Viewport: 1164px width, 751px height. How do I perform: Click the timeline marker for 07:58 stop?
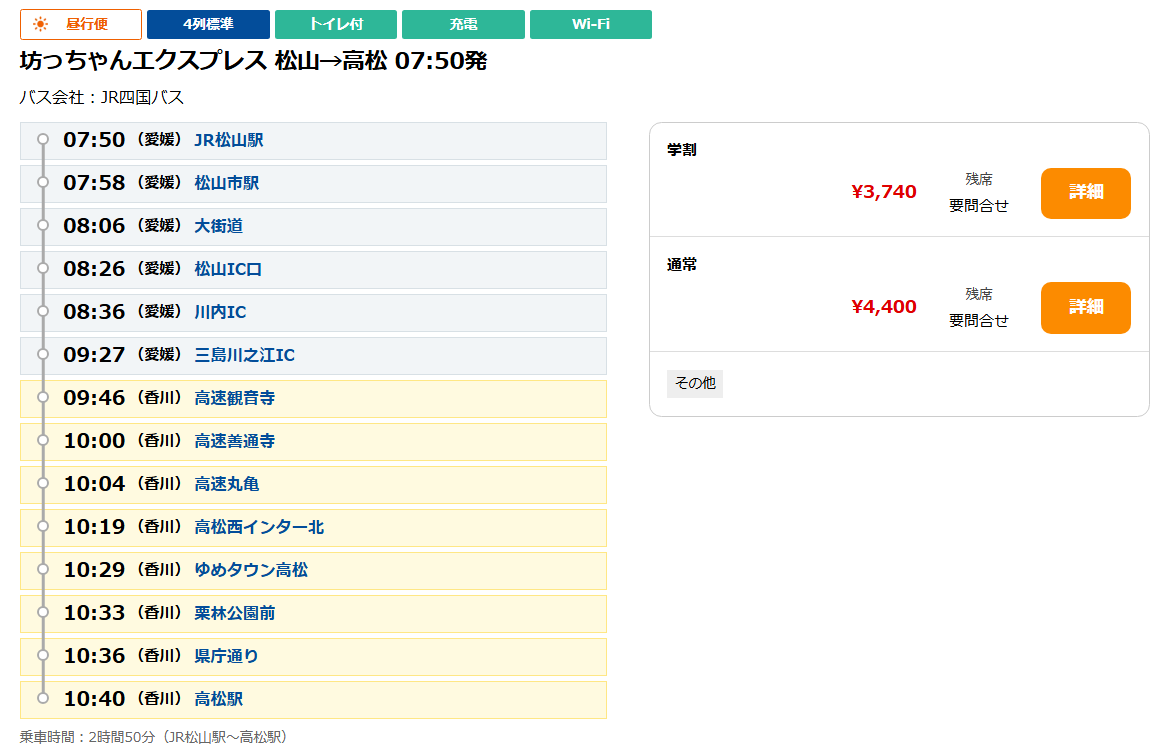[43, 183]
